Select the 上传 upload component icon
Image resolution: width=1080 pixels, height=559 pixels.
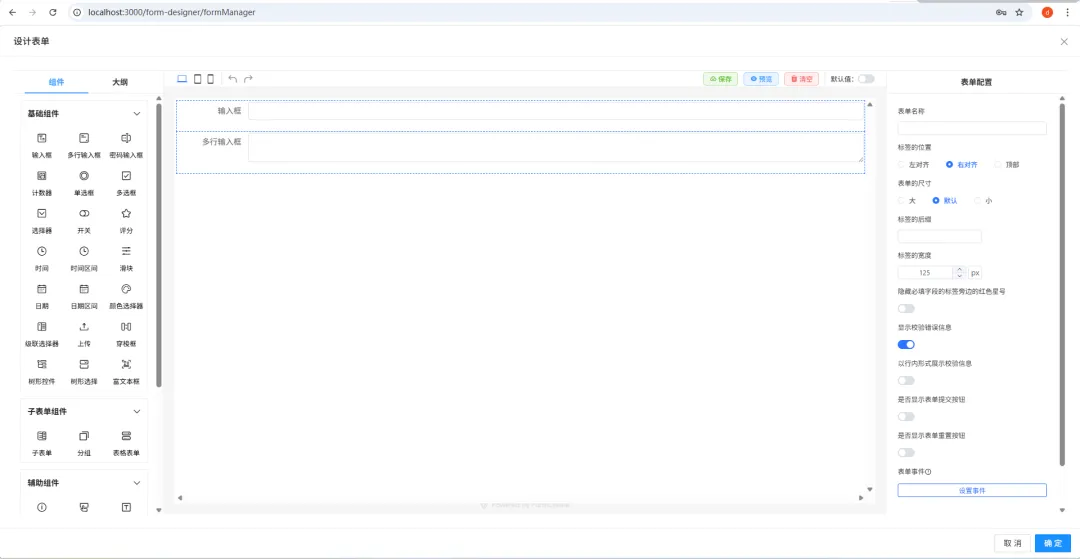84,326
